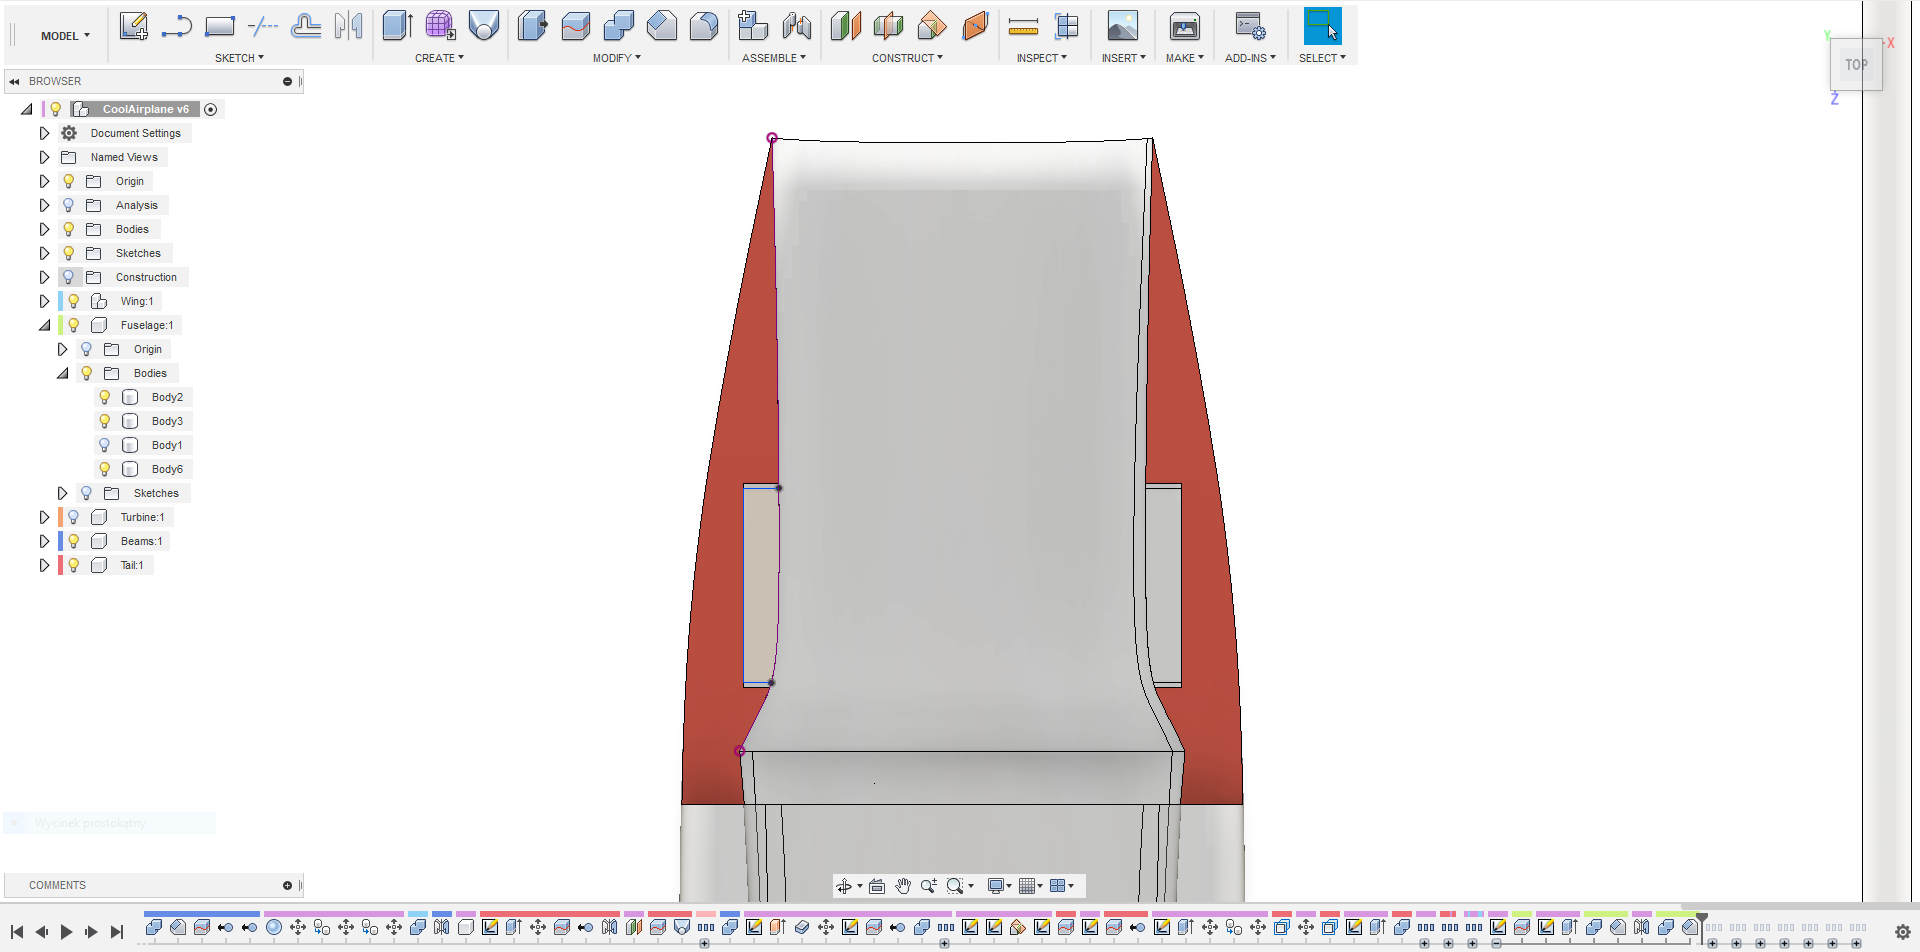Click the Press Pull icon
The width and height of the screenshot is (1920, 952).
click(x=533, y=26)
